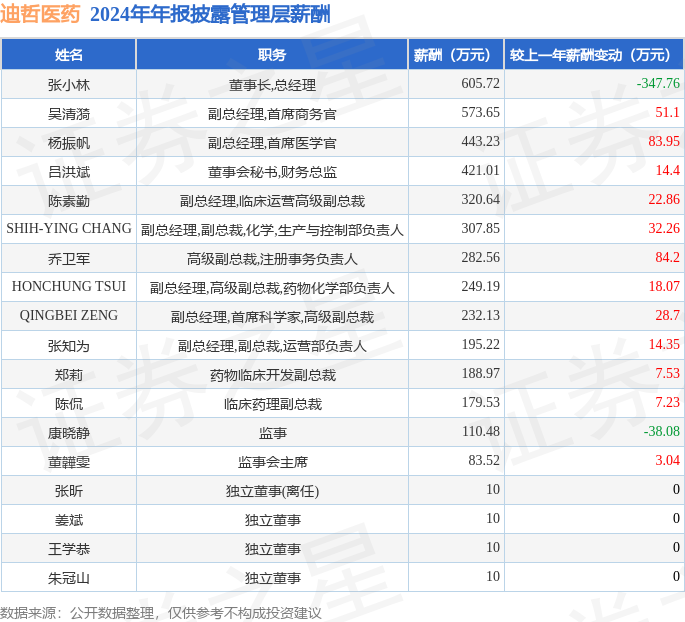685x622 pixels.
Task: Click the salary value 307.85
Action: pos(481,228)
